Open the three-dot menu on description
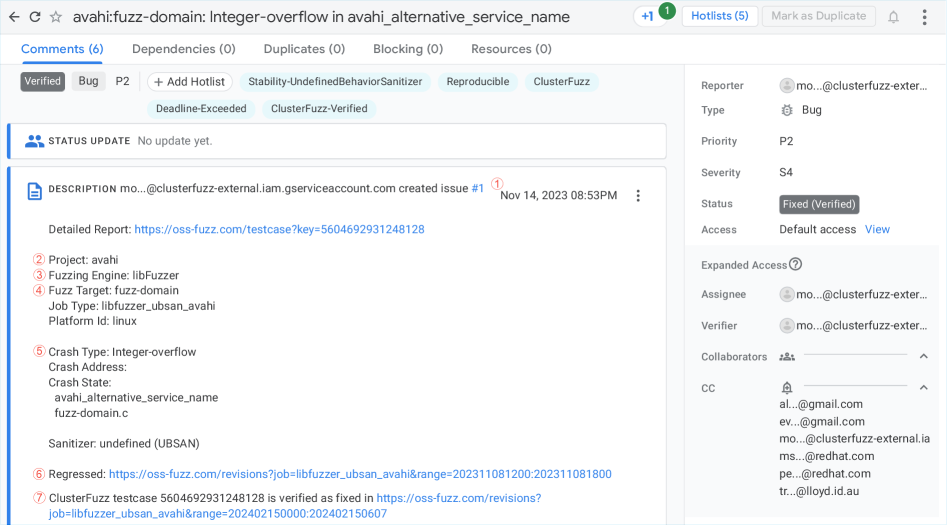Screen dimensions: 947x525 [x=638, y=196]
